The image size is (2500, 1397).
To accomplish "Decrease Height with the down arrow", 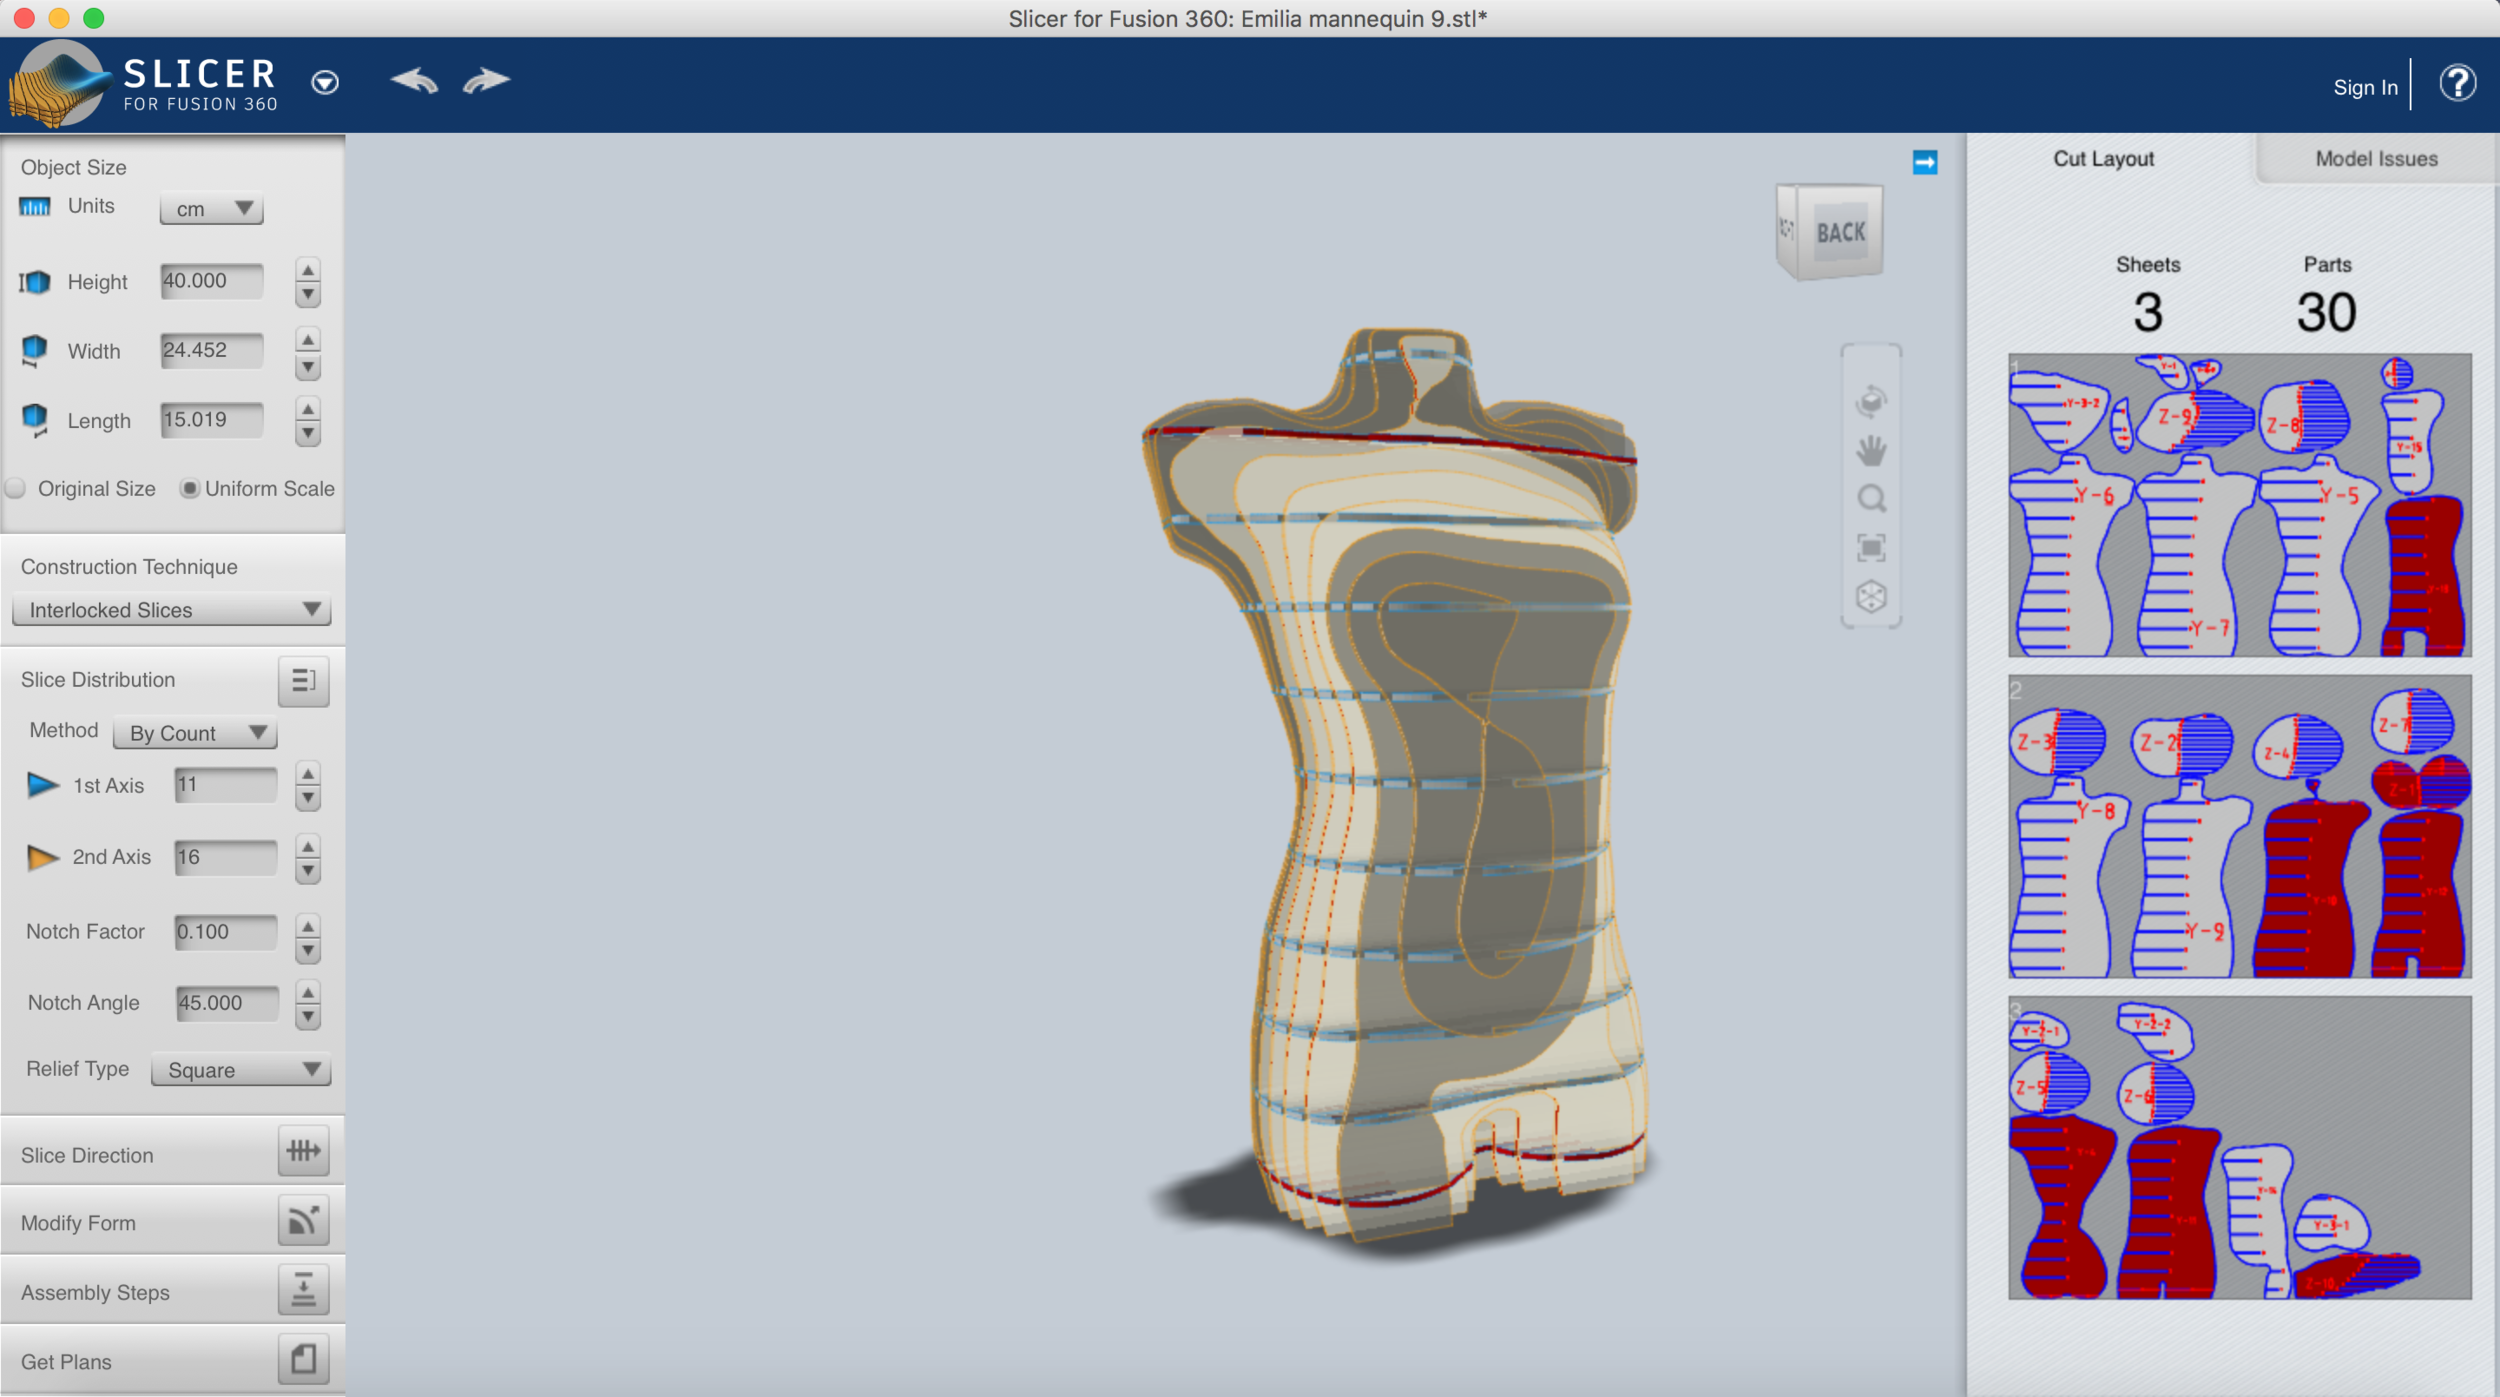I will coord(308,295).
